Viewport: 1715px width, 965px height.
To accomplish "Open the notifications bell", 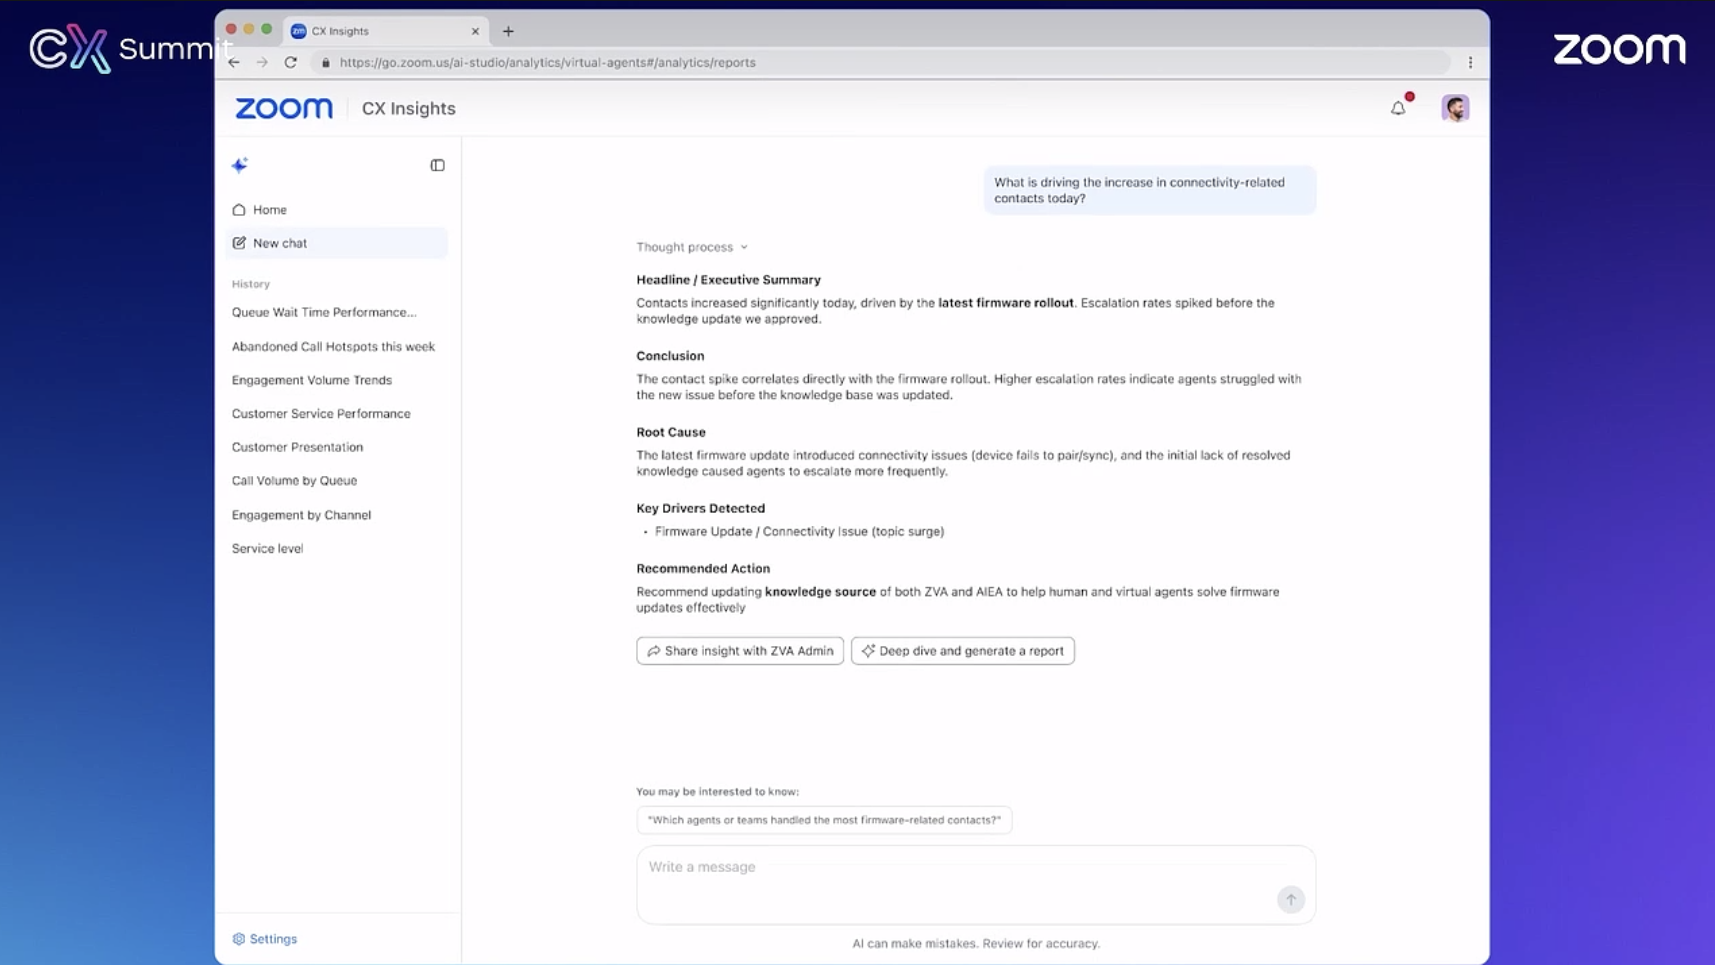I will click(x=1398, y=108).
